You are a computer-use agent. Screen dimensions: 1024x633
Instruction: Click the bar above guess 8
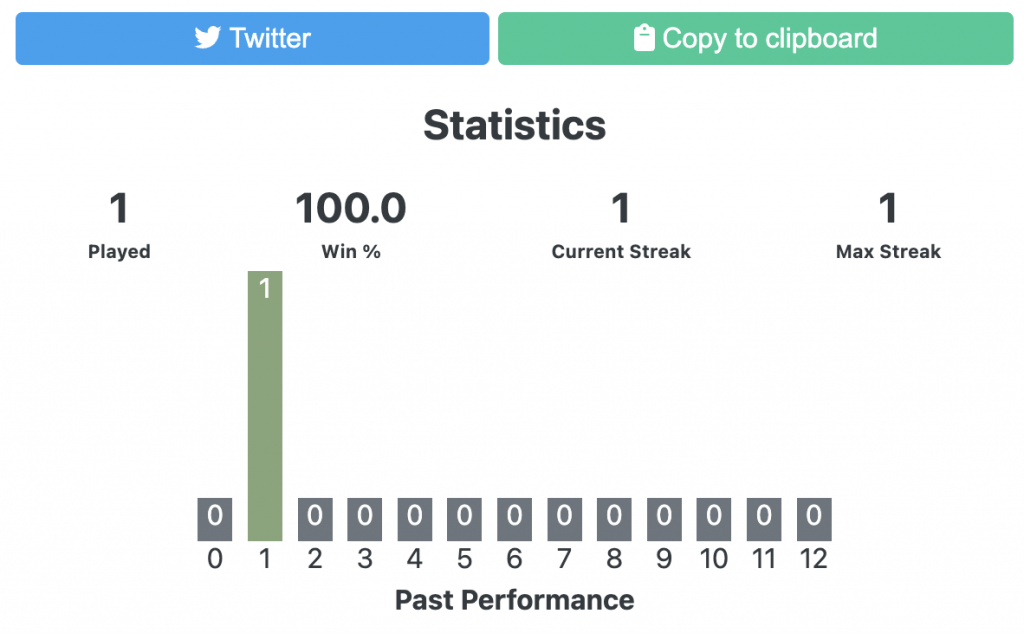tap(613, 518)
